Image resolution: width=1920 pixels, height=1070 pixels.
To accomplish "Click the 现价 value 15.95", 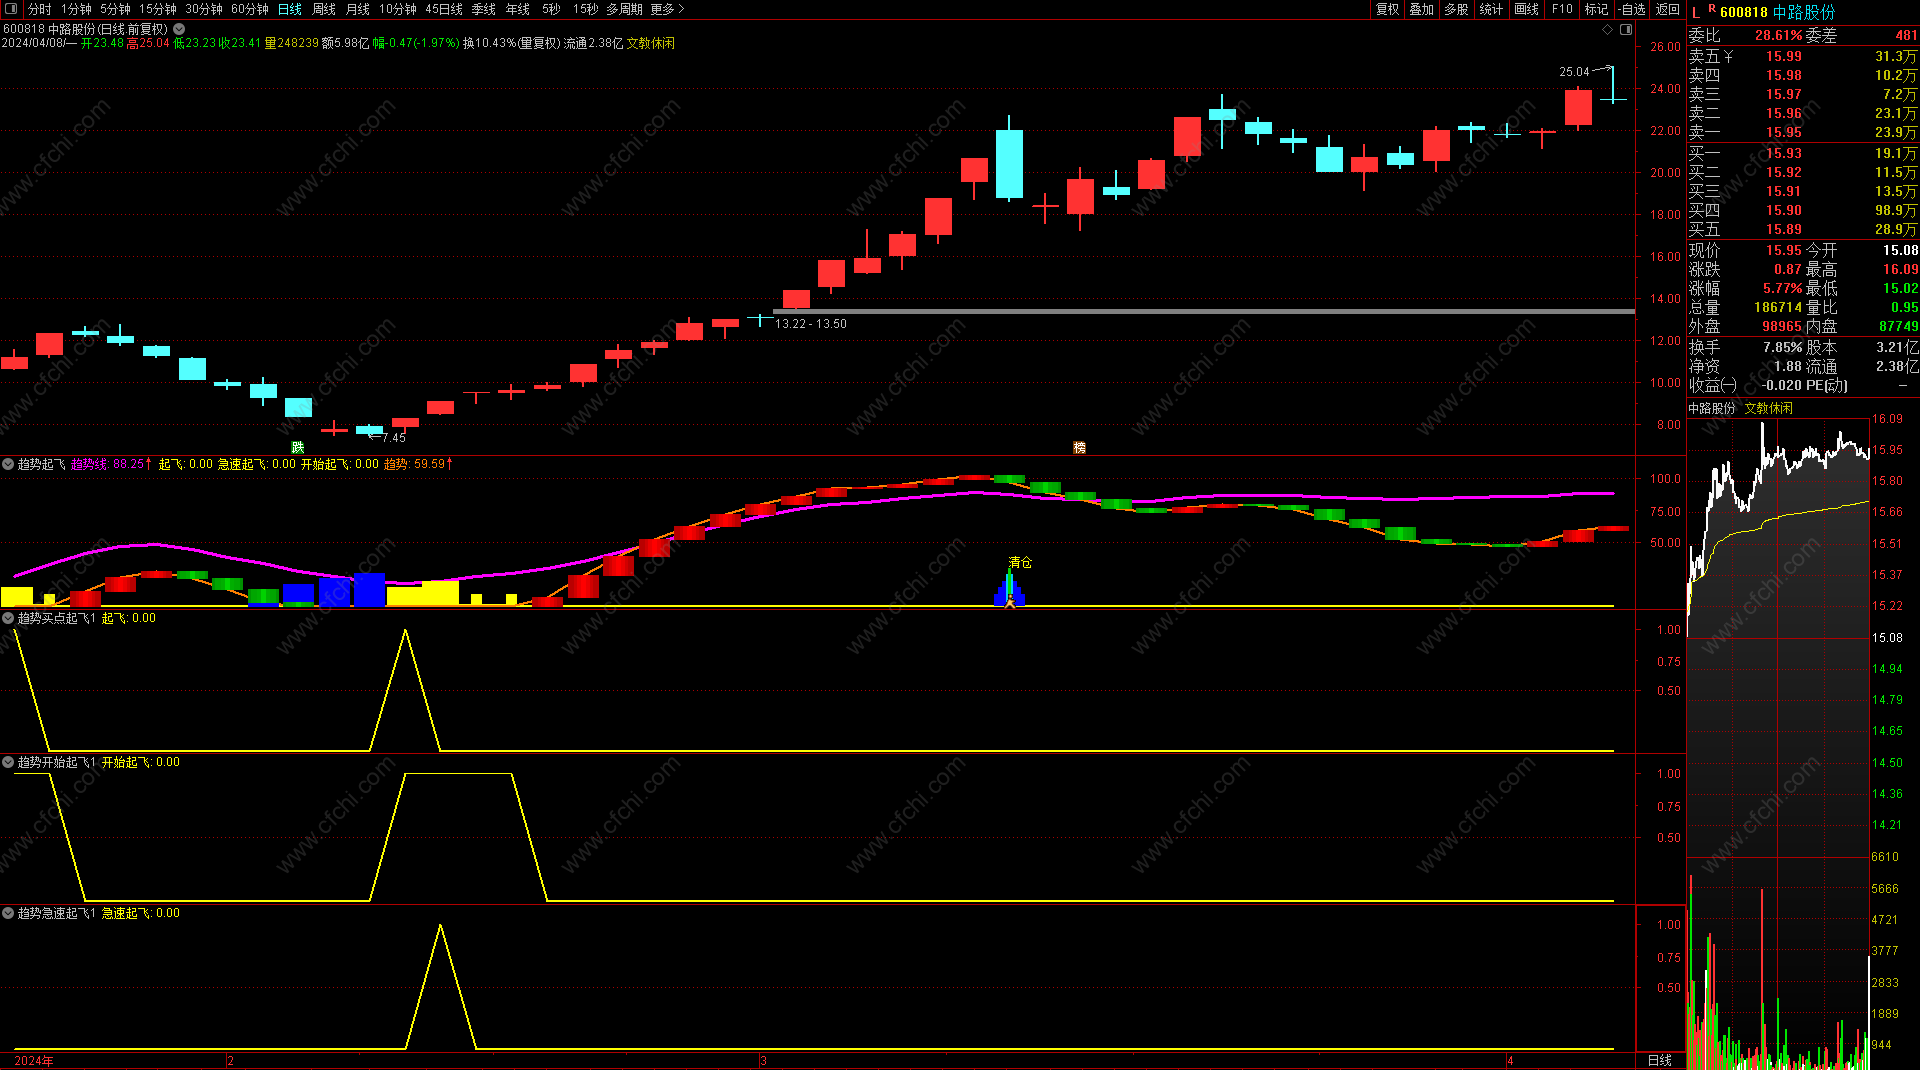I will coord(1784,251).
